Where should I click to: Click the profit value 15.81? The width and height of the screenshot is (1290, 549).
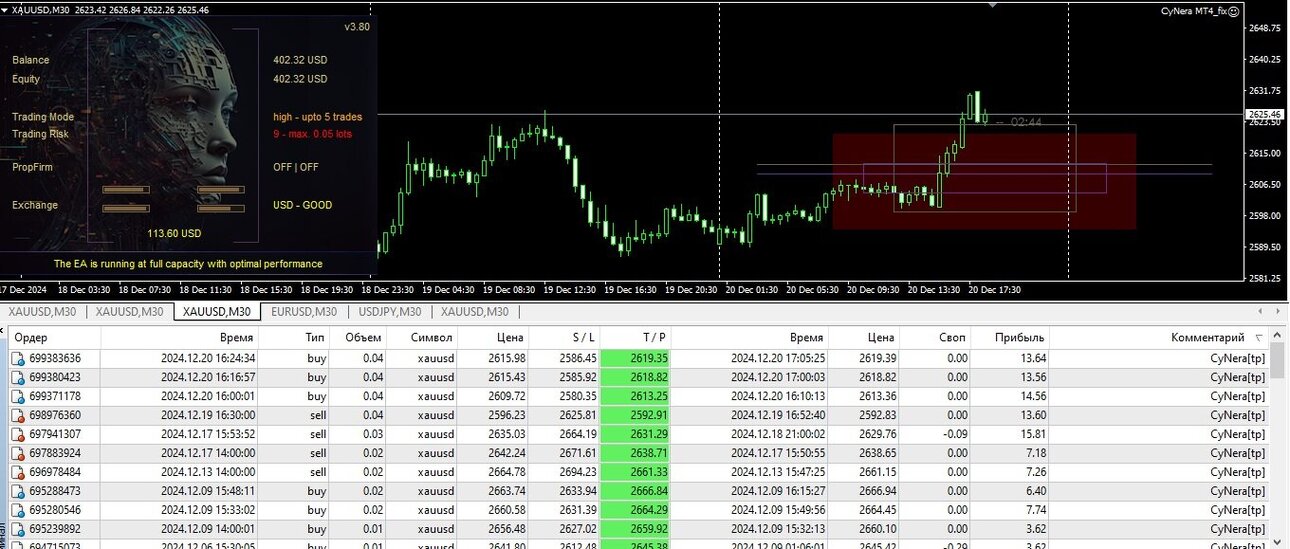click(1031, 434)
